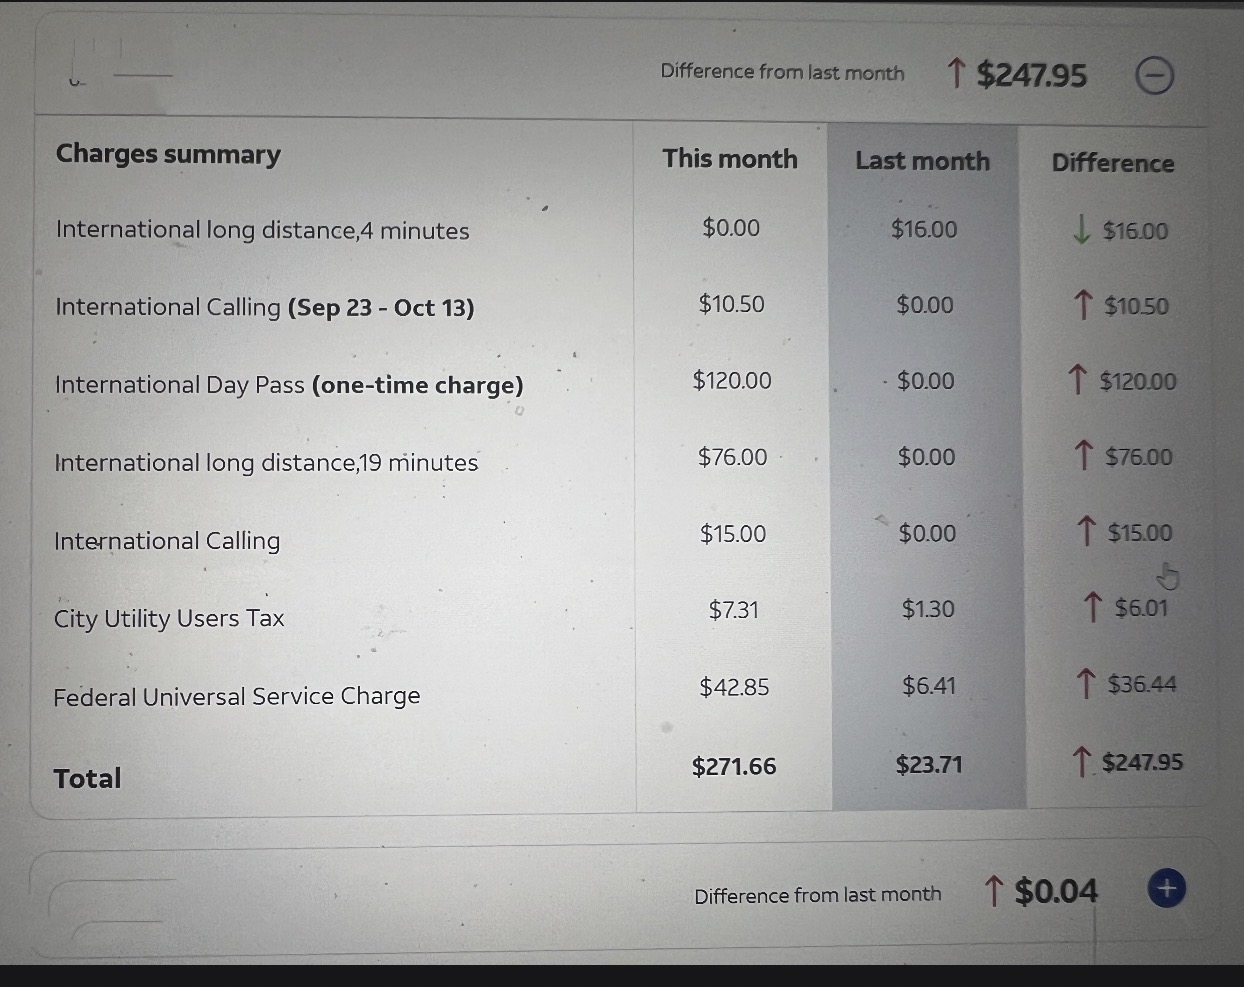Click the Charges summary heading
Screen dimensions: 1244x987
[x=168, y=154]
